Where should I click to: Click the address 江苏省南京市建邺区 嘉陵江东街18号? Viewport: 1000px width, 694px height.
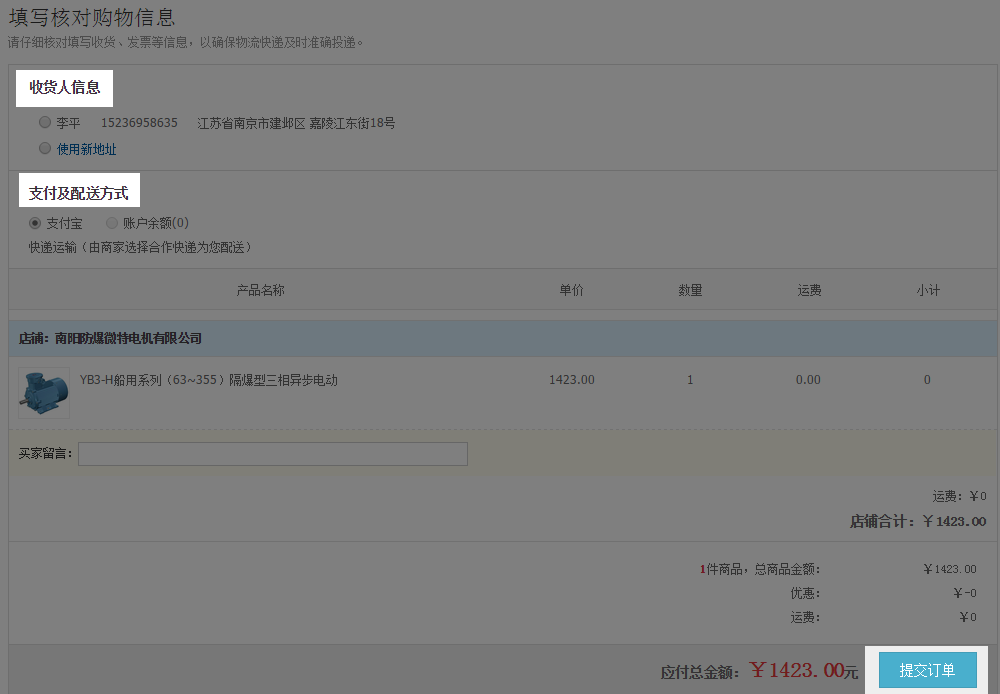296,123
